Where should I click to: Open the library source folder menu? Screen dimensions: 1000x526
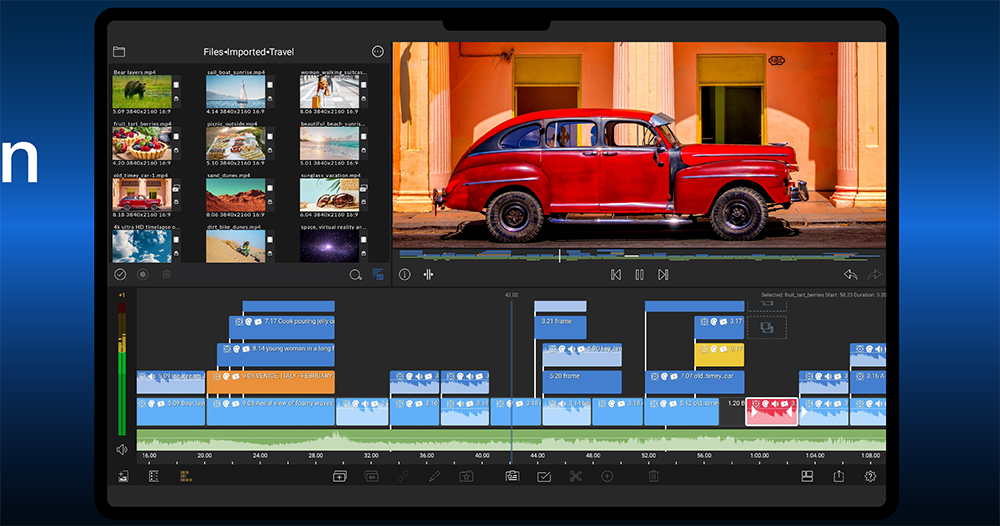tap(119, 51)
